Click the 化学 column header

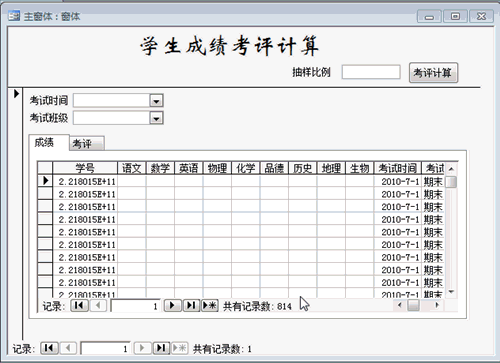pos(246,168)
